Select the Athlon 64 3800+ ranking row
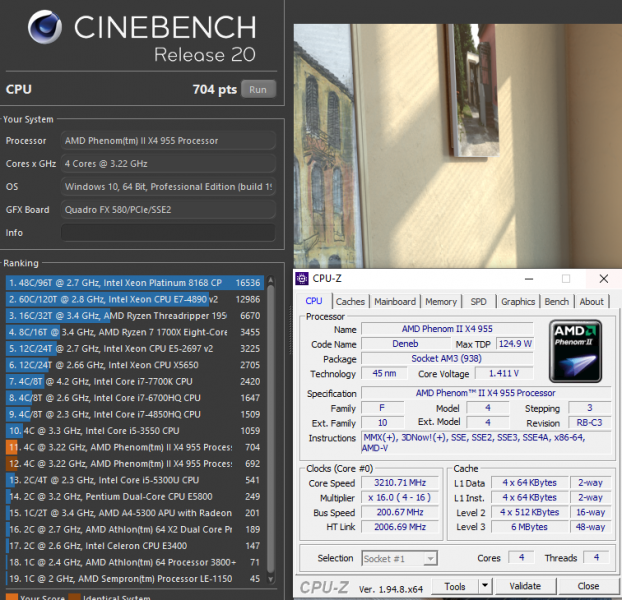 pyautogui.click(x=135, y=562)
